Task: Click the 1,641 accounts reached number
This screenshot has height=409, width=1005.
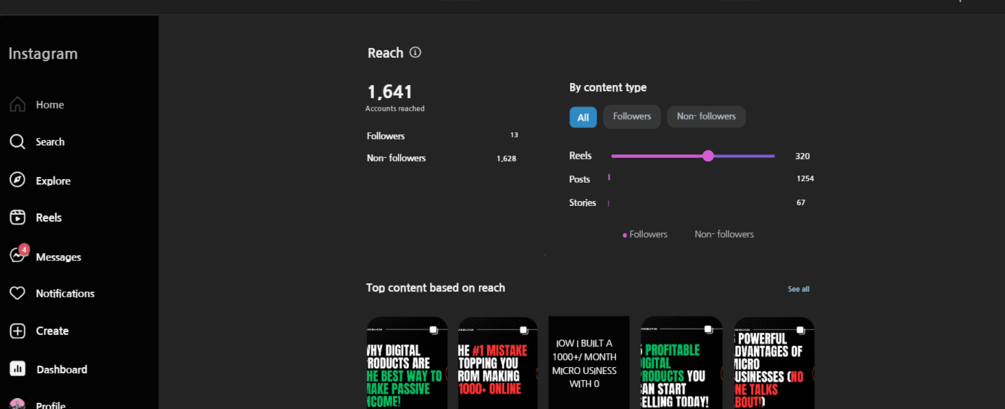Action: [389, 92]
